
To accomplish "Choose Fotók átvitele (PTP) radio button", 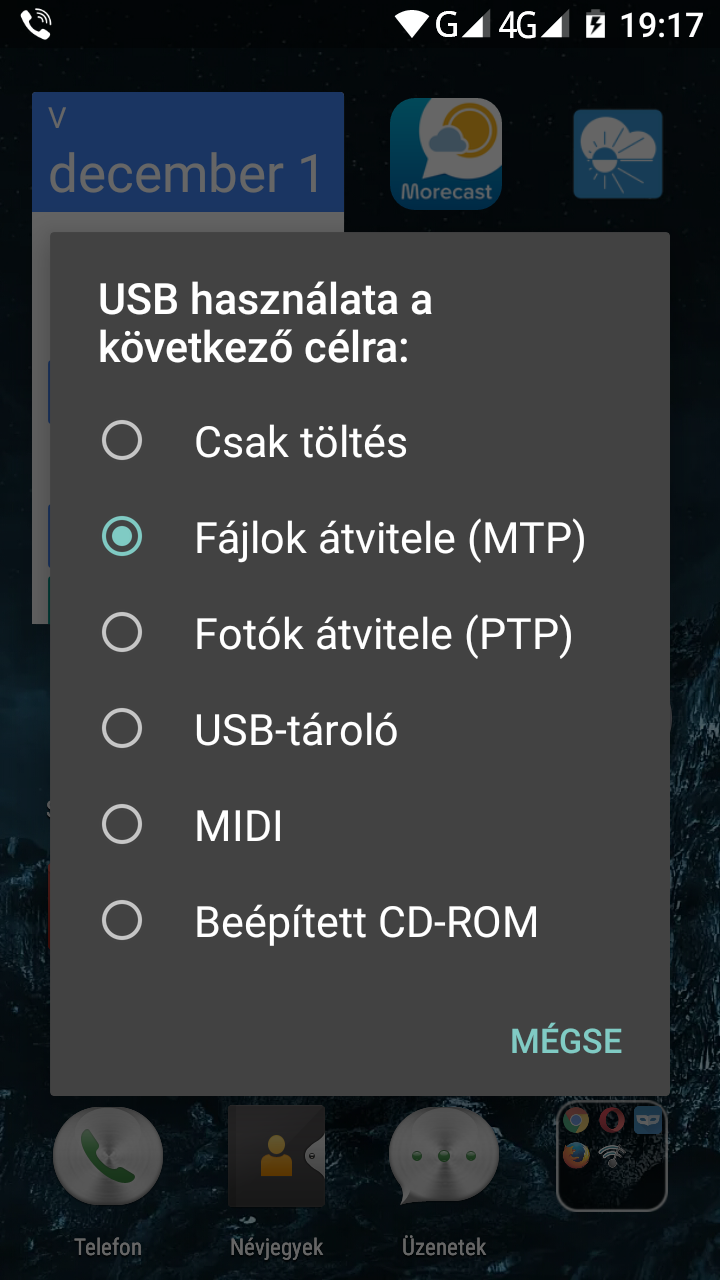I will coord(122,633).
